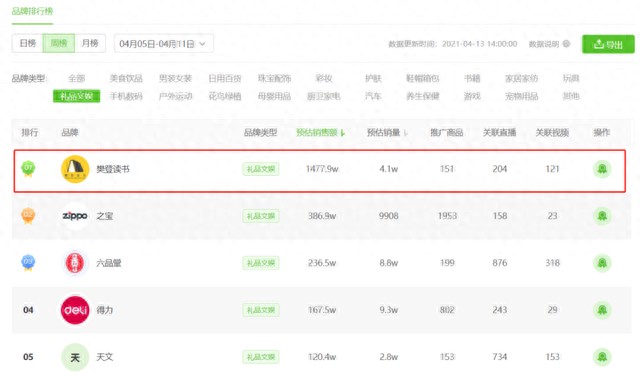
Task: Open the 04月05日-04月11日 date dropdown
Action: click(x=164, y=44)
